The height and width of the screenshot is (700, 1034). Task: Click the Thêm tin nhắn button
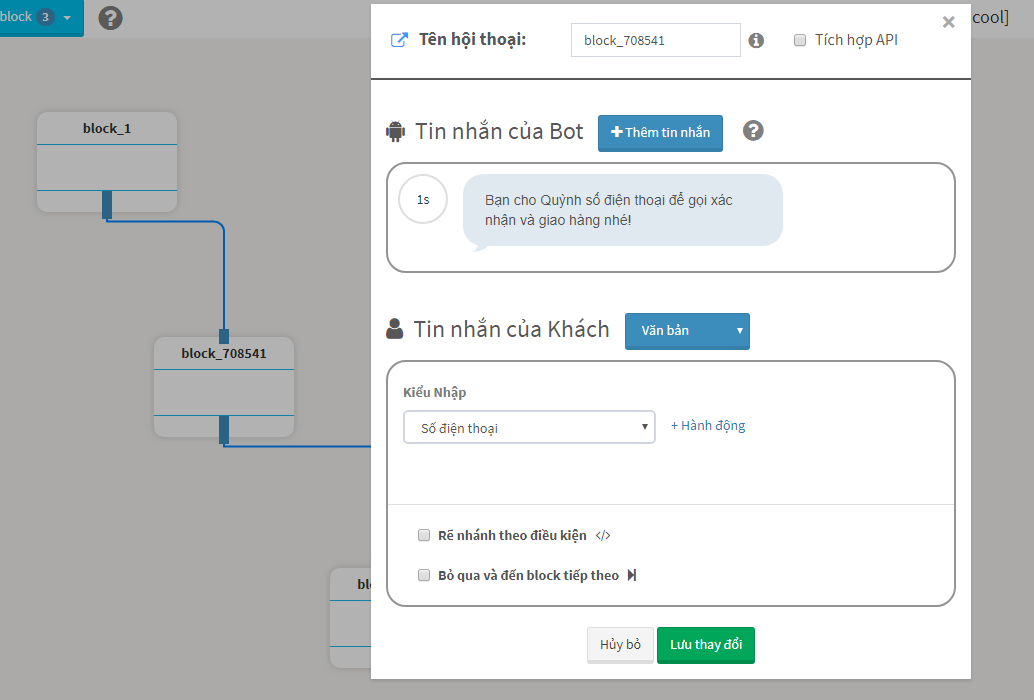click(x=660, y=133)
